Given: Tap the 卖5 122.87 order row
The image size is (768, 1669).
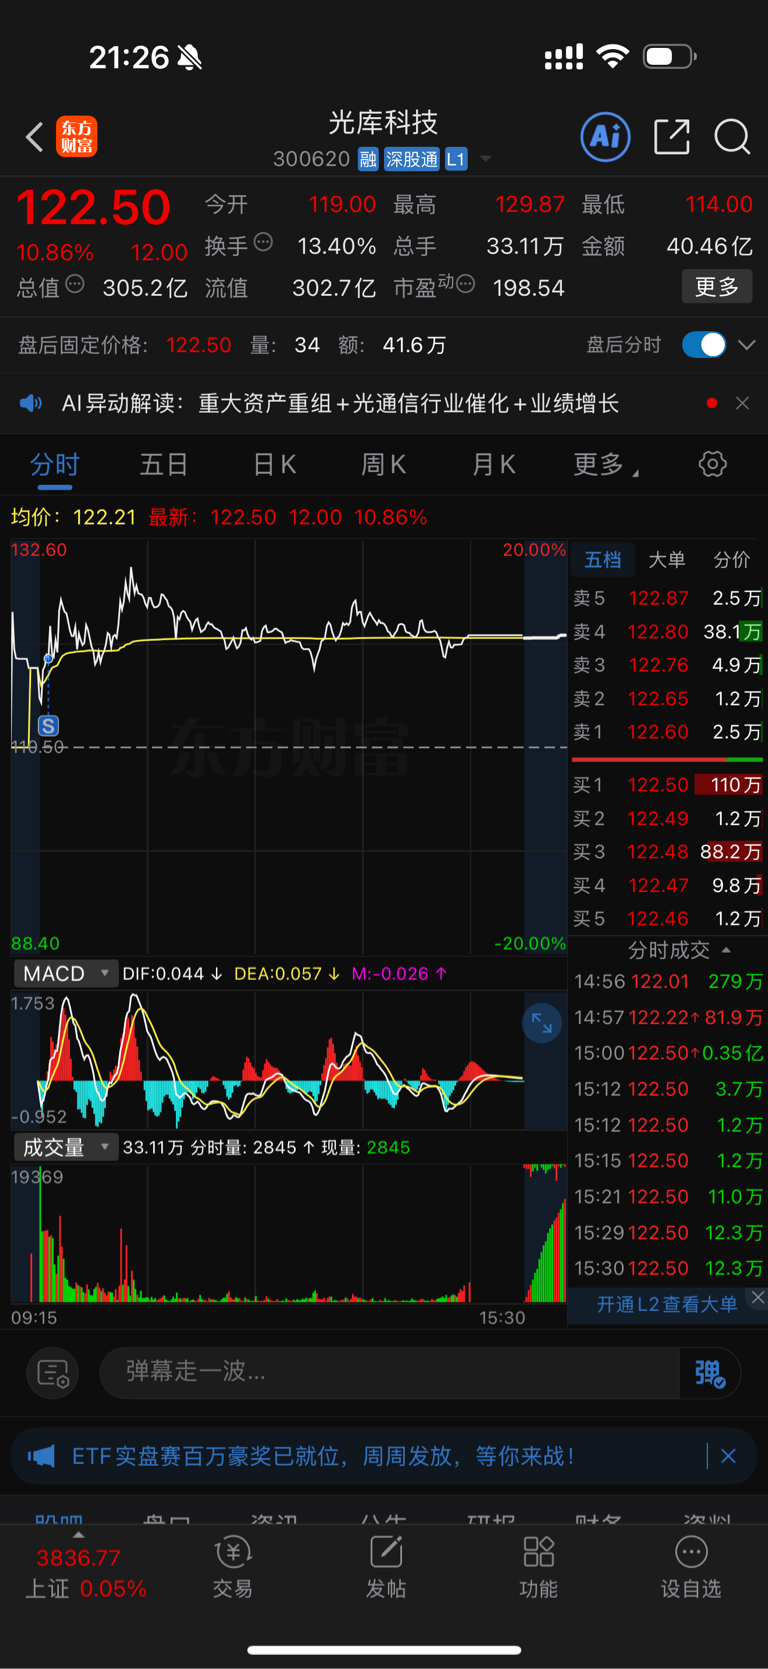Looking at the screenshot, I should tap(668, 598).
